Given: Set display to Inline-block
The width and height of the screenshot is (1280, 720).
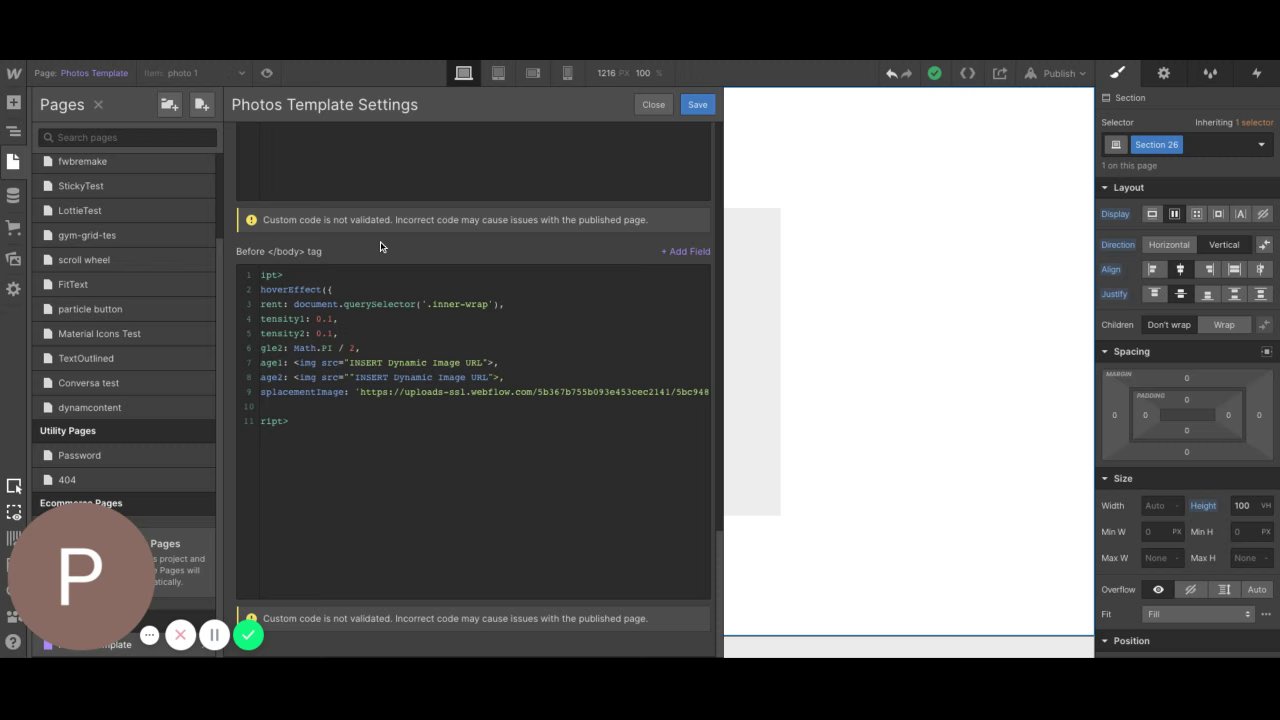Looking at the screenshot, I should click(x=1218, y=214).
